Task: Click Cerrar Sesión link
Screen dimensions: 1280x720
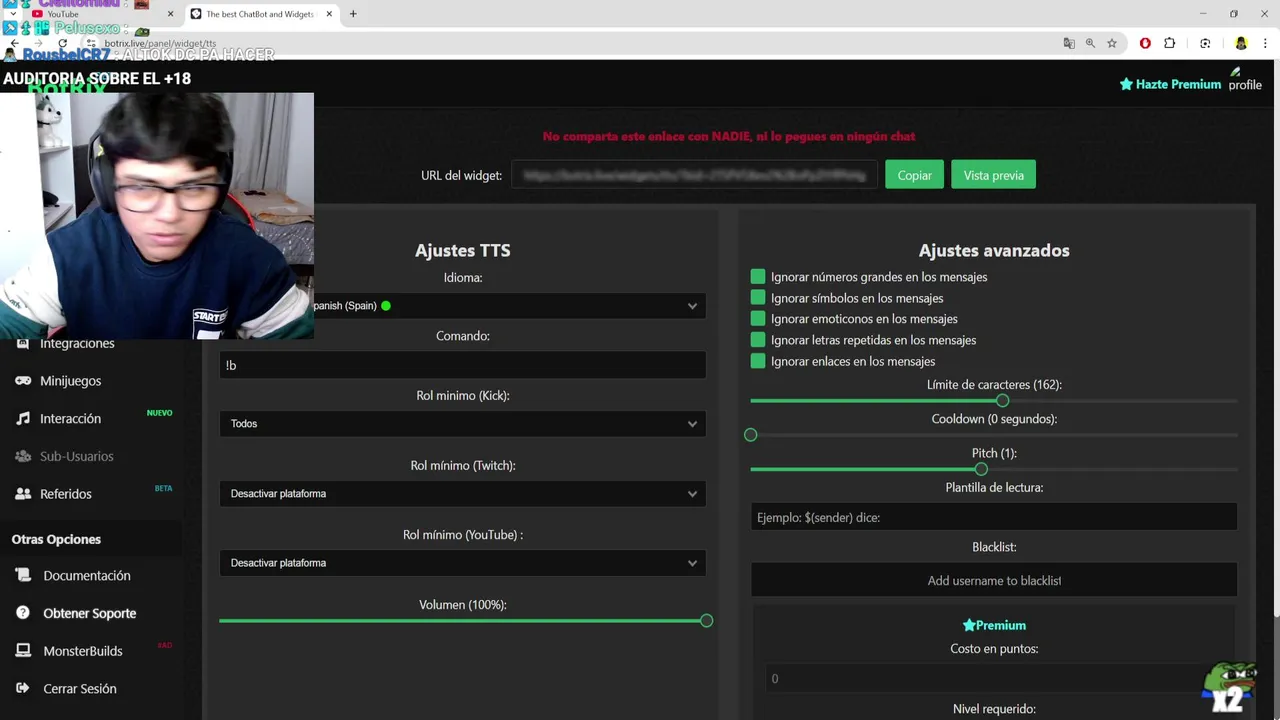Action: [79, 689]
